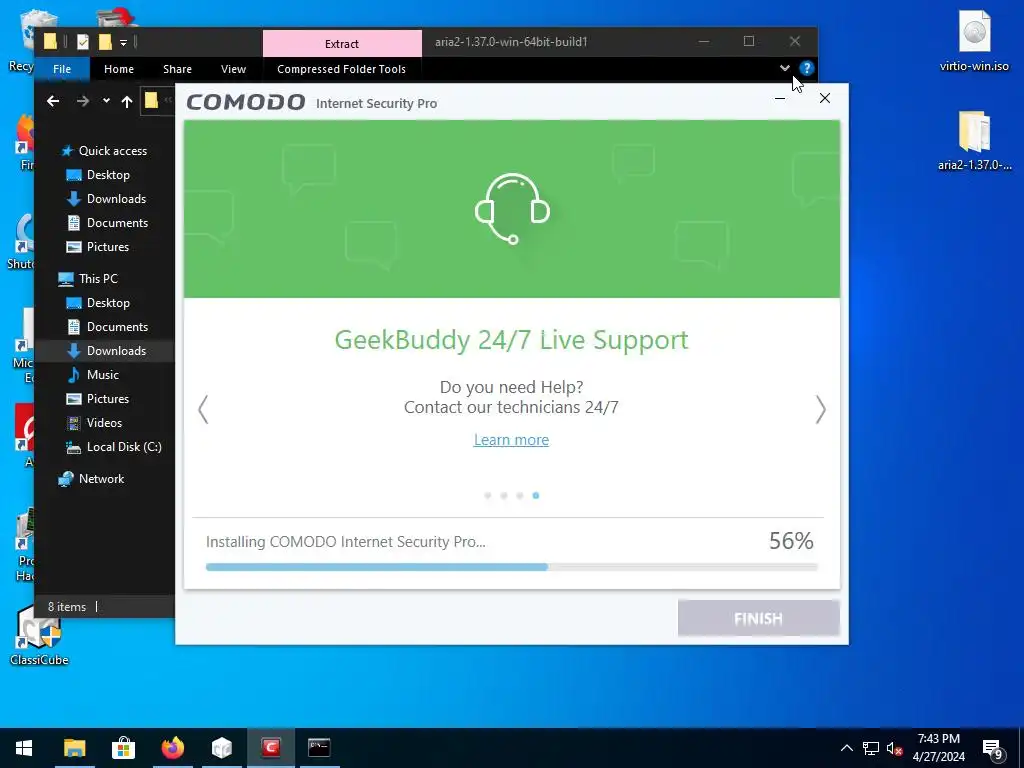Select the Extract contextual tab

tap(342, 44)
